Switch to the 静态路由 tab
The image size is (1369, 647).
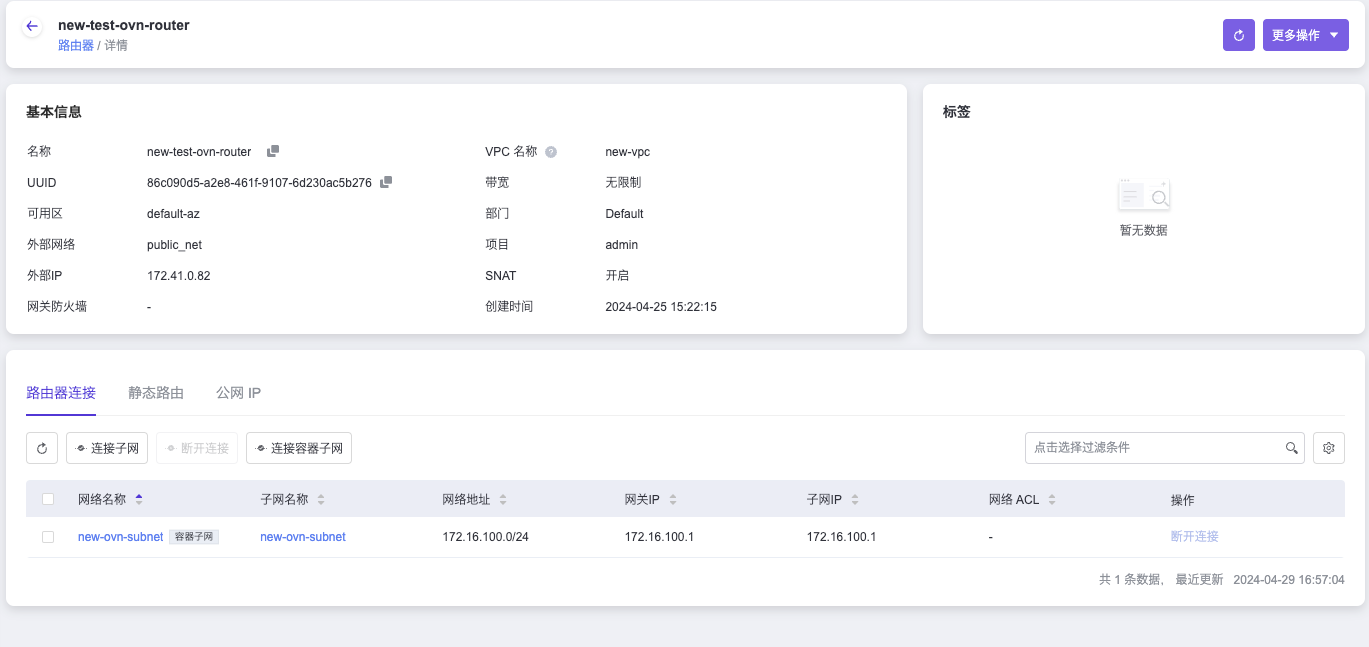click(156, 393)
